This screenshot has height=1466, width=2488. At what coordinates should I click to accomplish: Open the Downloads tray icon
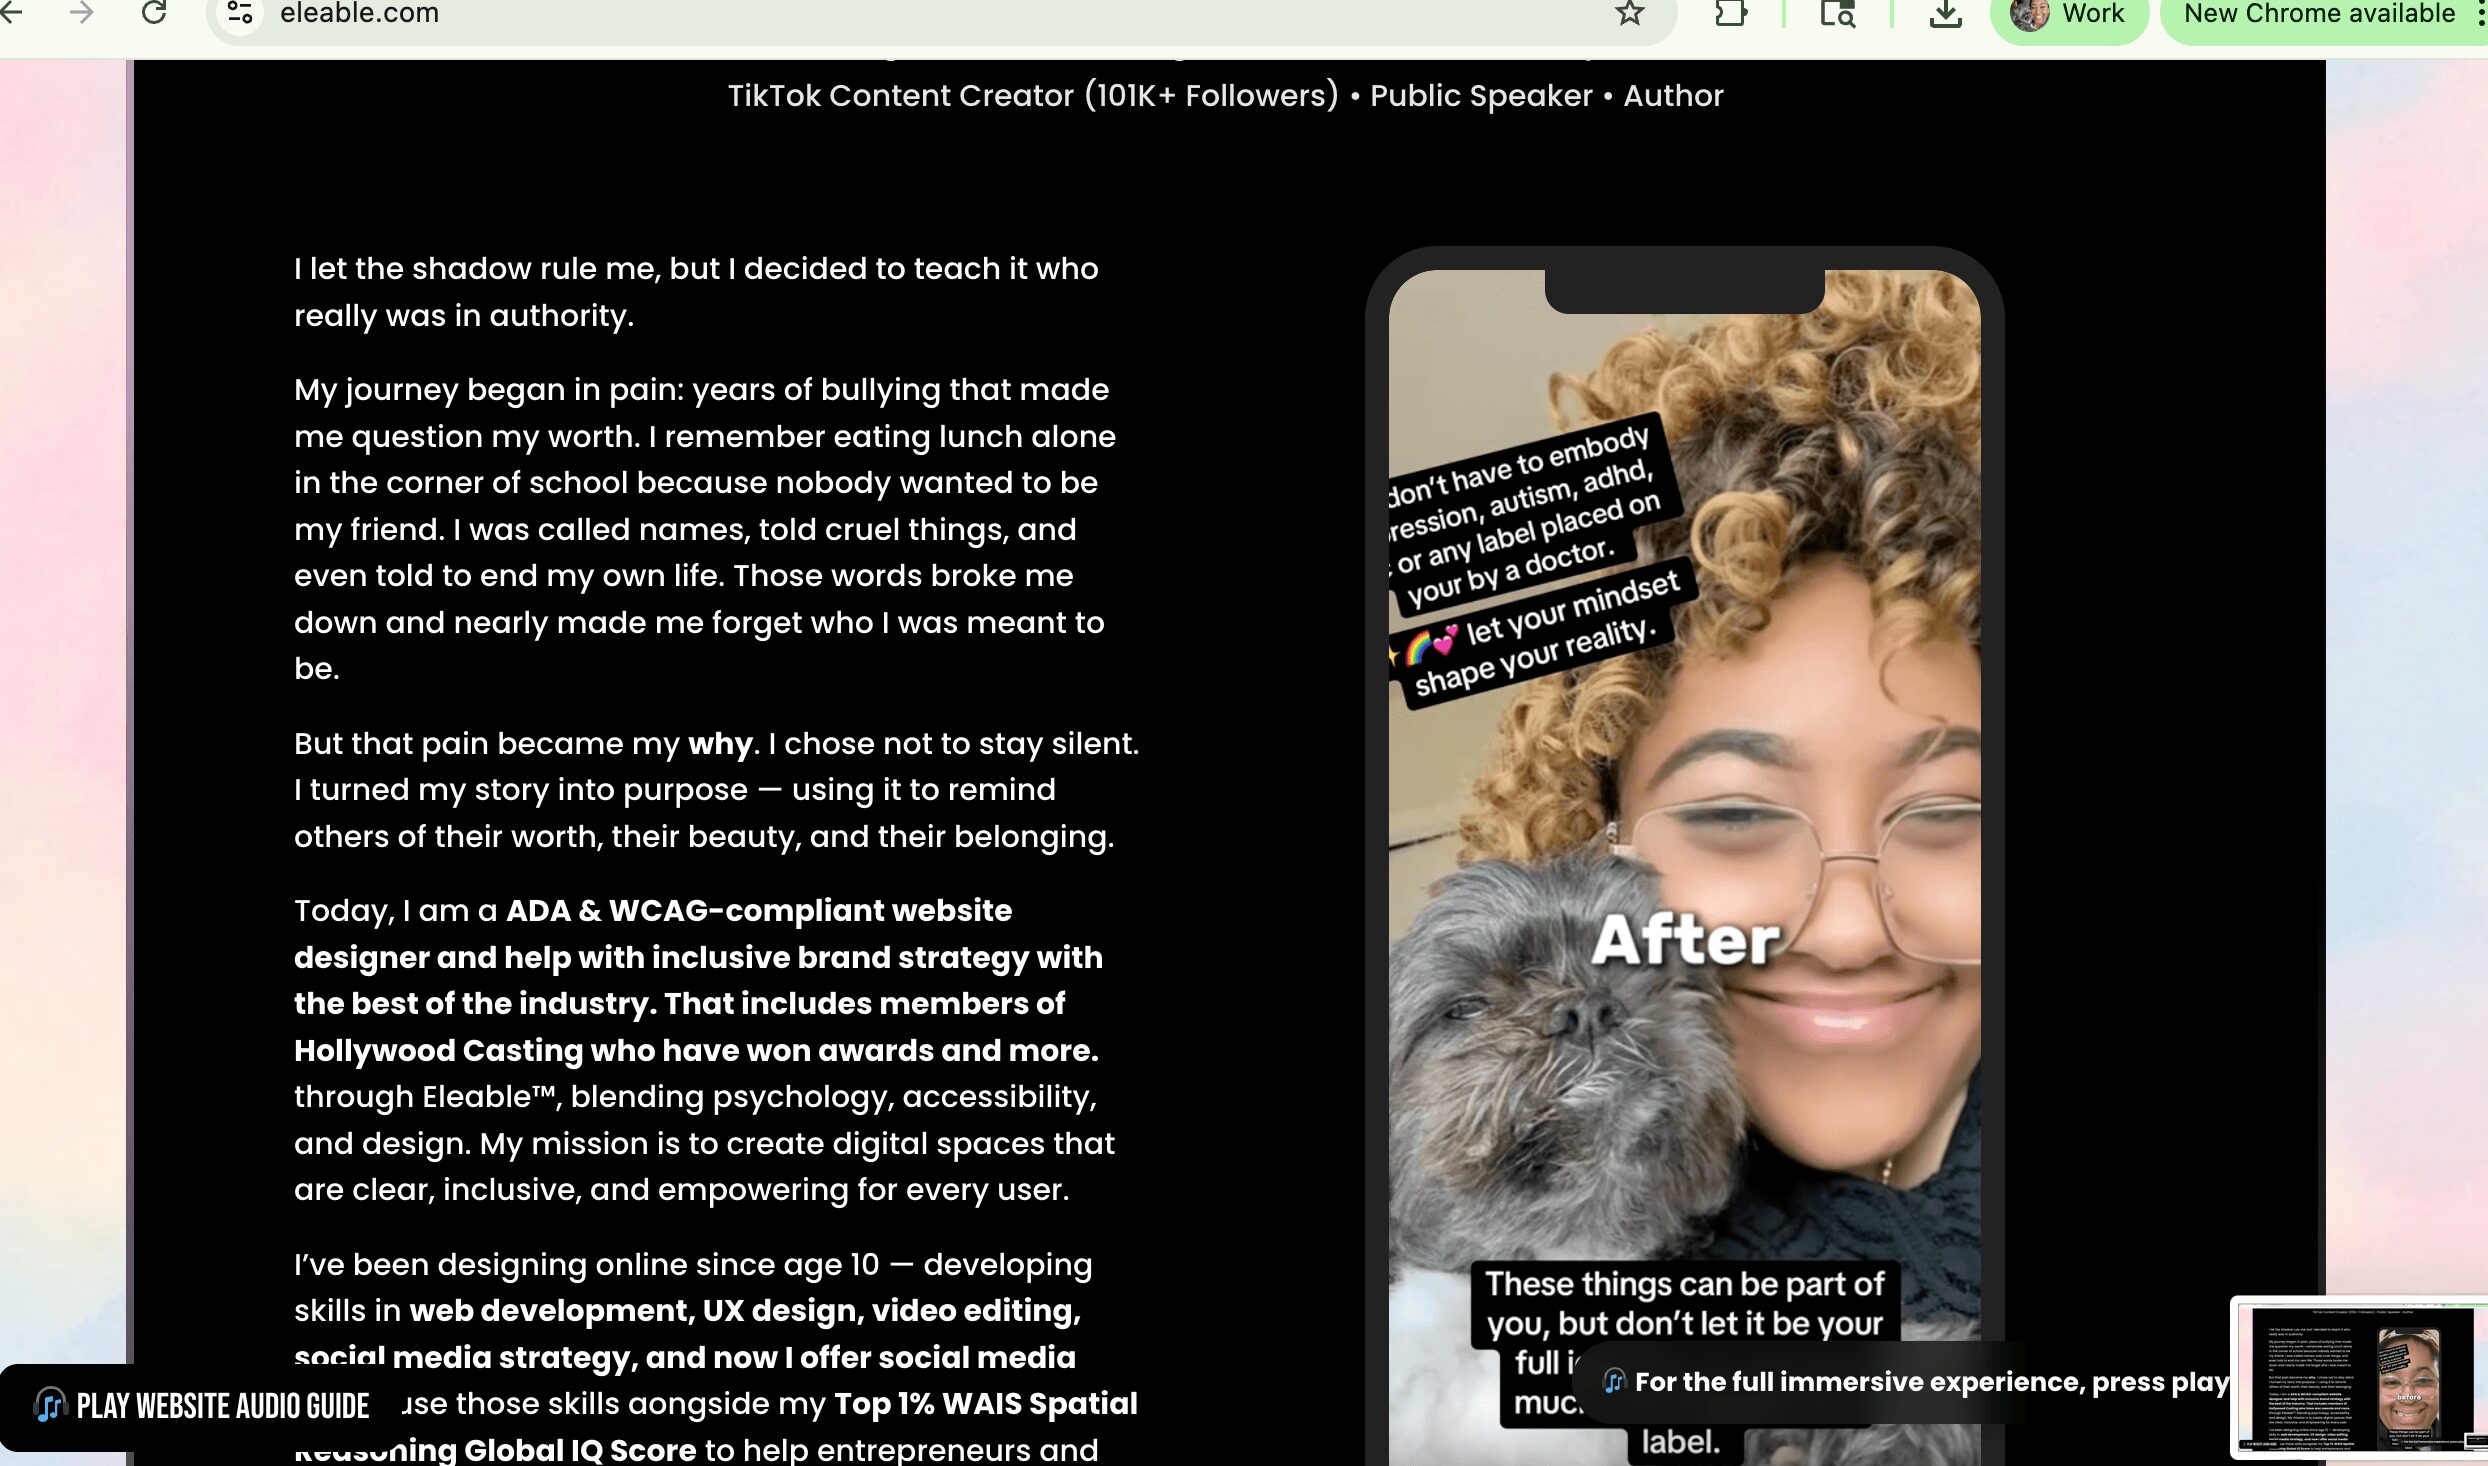click(1945, 13)
